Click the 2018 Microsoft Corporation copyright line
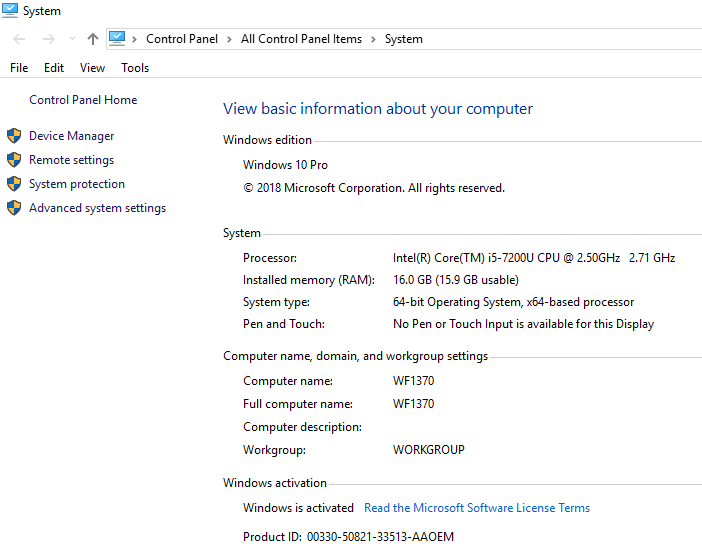This screenshot has width=702, height=551. tap(374, 188)
